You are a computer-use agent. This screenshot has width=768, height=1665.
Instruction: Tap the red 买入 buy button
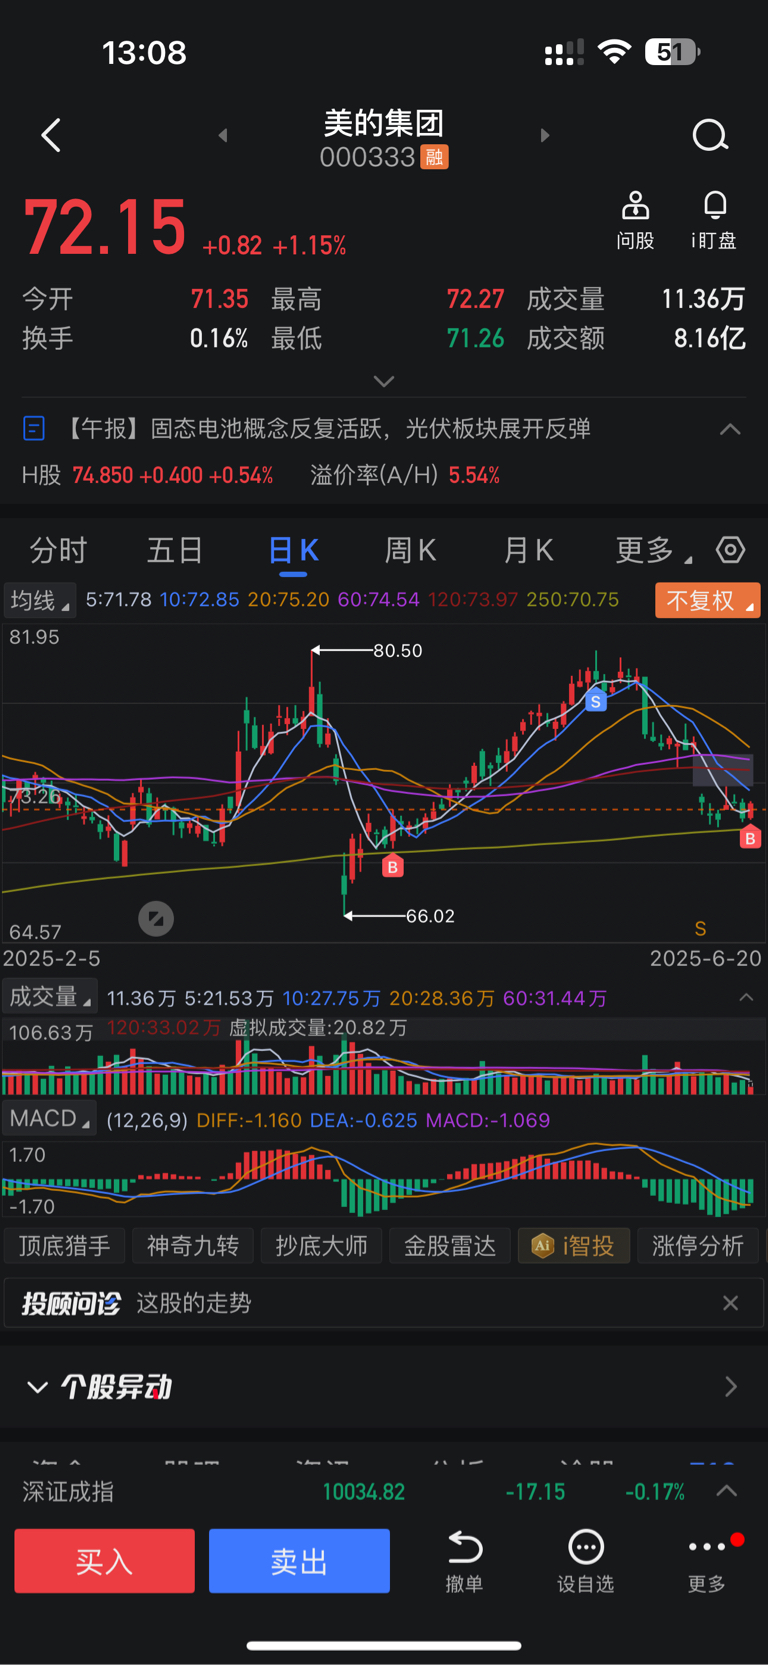pos(104,1561)
